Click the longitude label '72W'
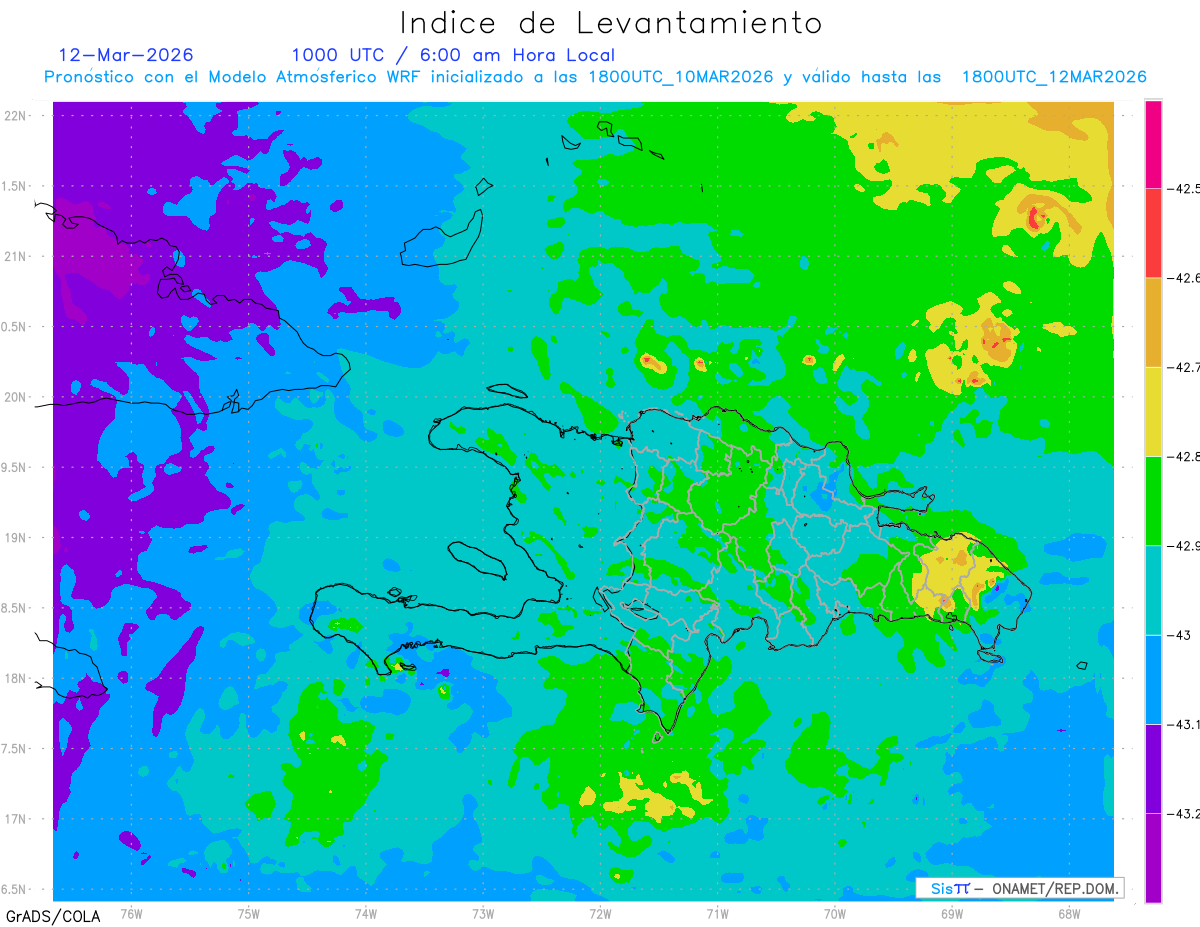The height and width of the screenshot is (927, 1200). coord(600,912)
